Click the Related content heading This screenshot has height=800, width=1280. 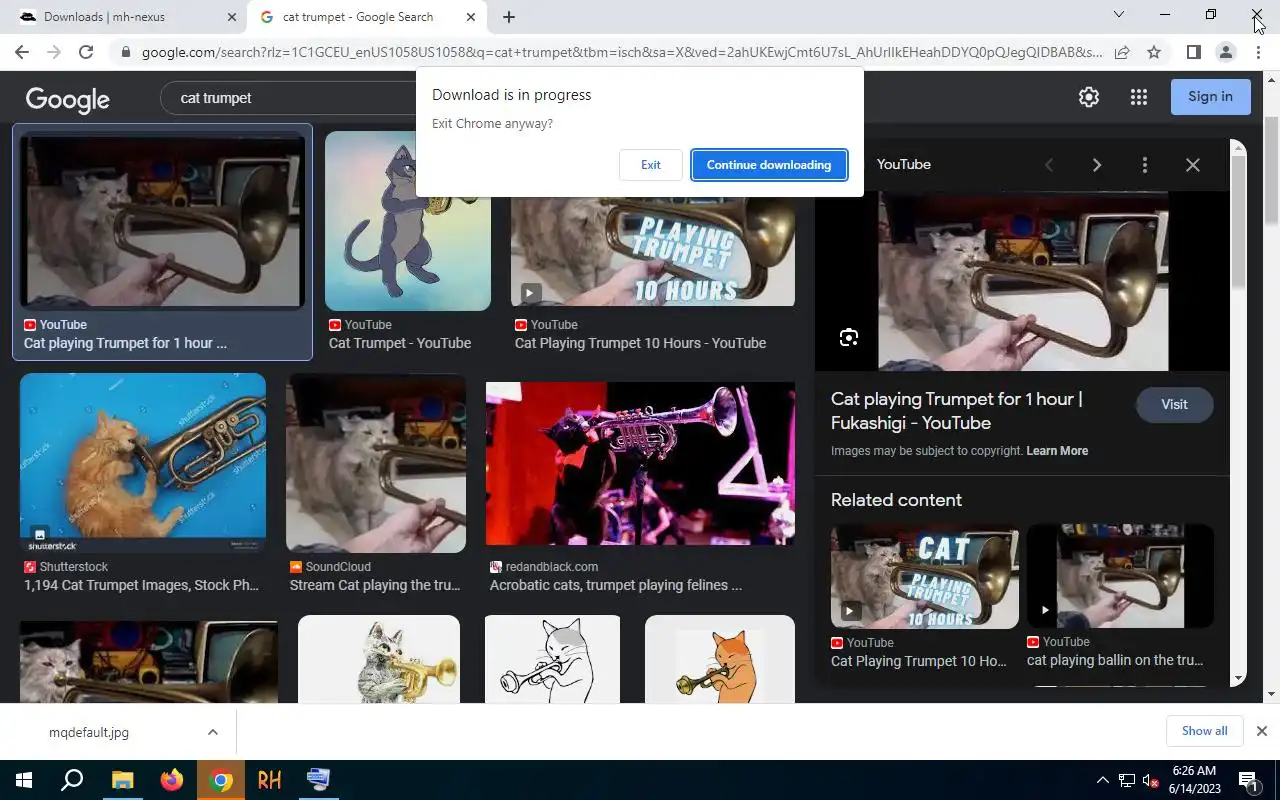point(896,500)
